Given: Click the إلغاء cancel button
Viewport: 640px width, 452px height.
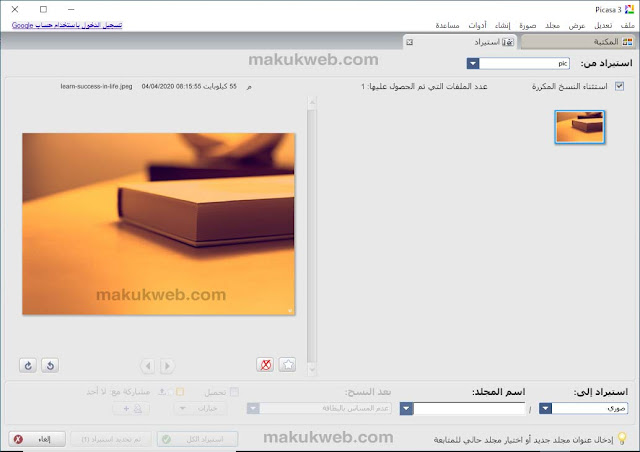Looking at the screenshot, I should click(x=37, y=439).
